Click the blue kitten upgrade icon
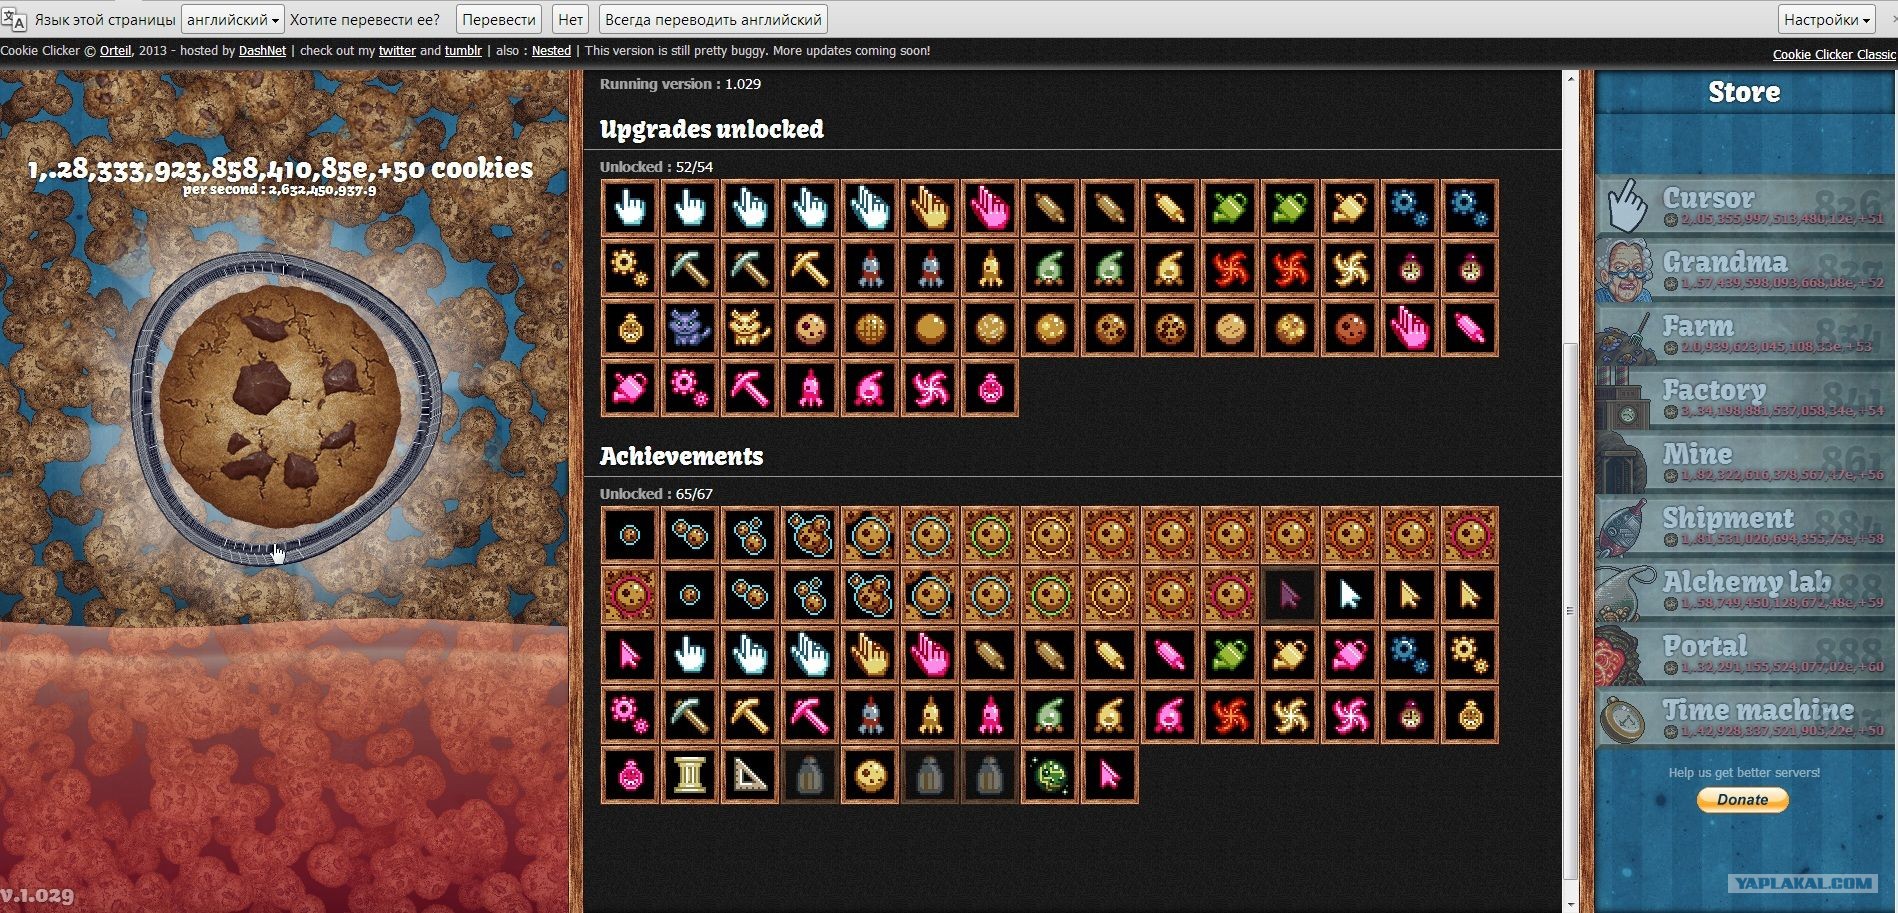The width and height of the screenshot is (1898, 913). [x=690, y=328]
